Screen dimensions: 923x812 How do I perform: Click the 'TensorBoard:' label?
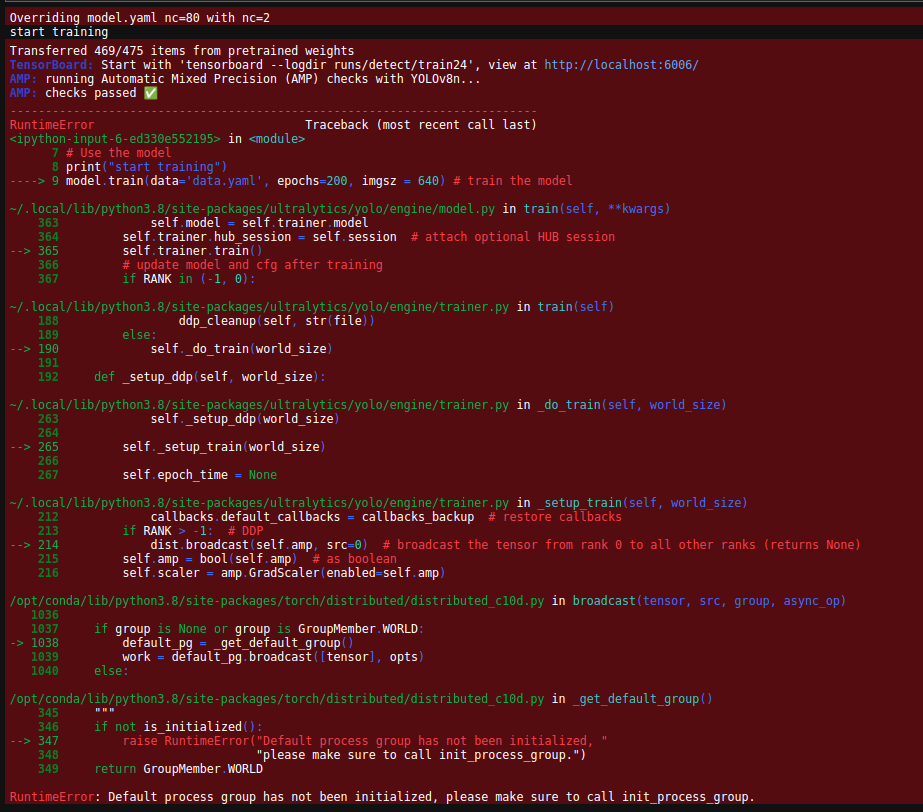click(51, 65)
